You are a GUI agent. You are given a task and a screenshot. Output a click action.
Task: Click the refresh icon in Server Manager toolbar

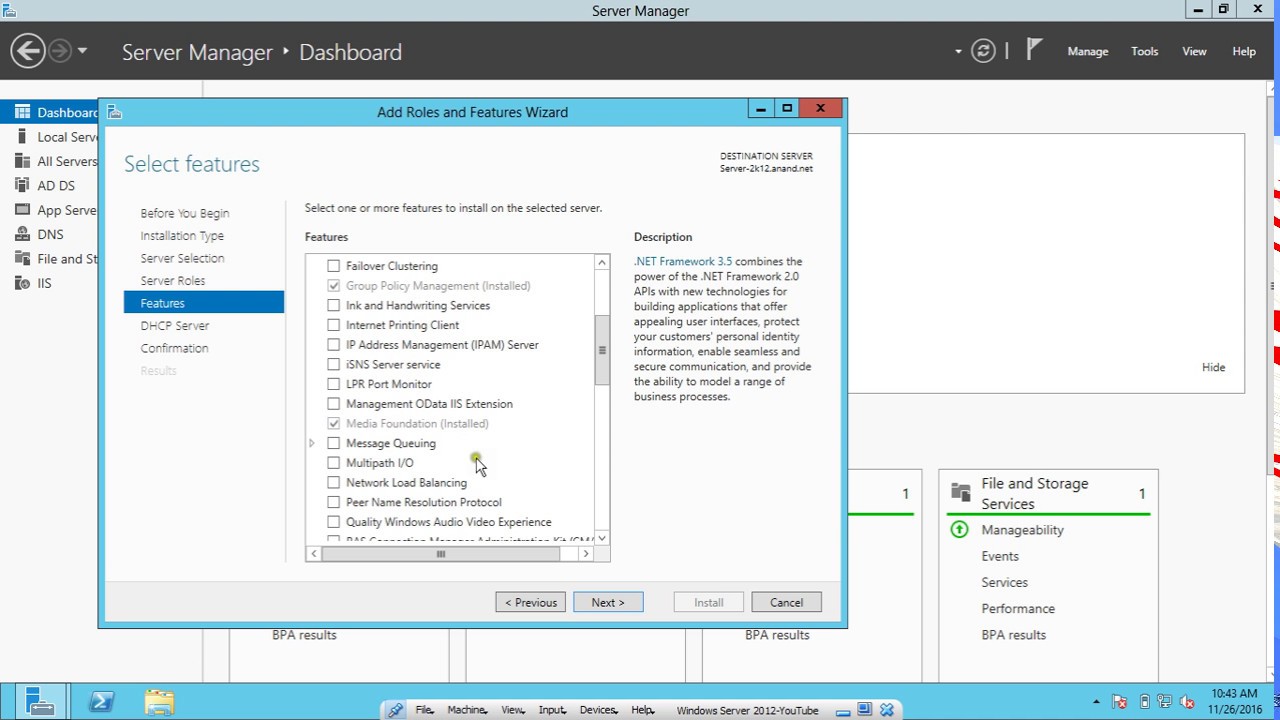coord(982,50)
